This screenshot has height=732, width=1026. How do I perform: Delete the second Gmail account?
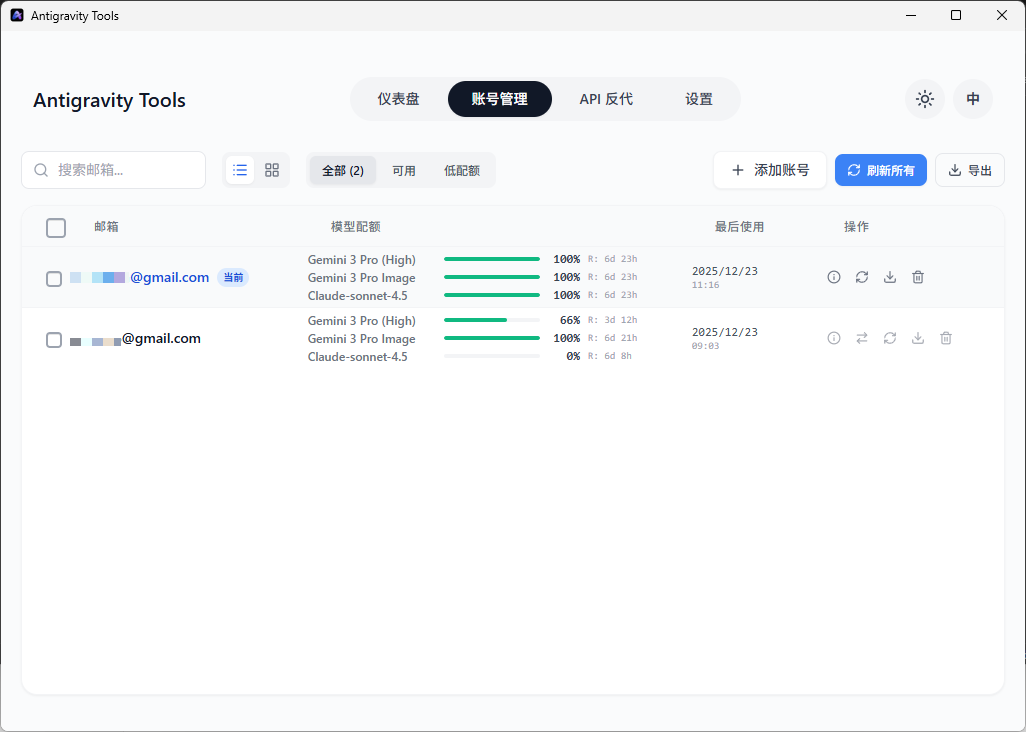946,338
